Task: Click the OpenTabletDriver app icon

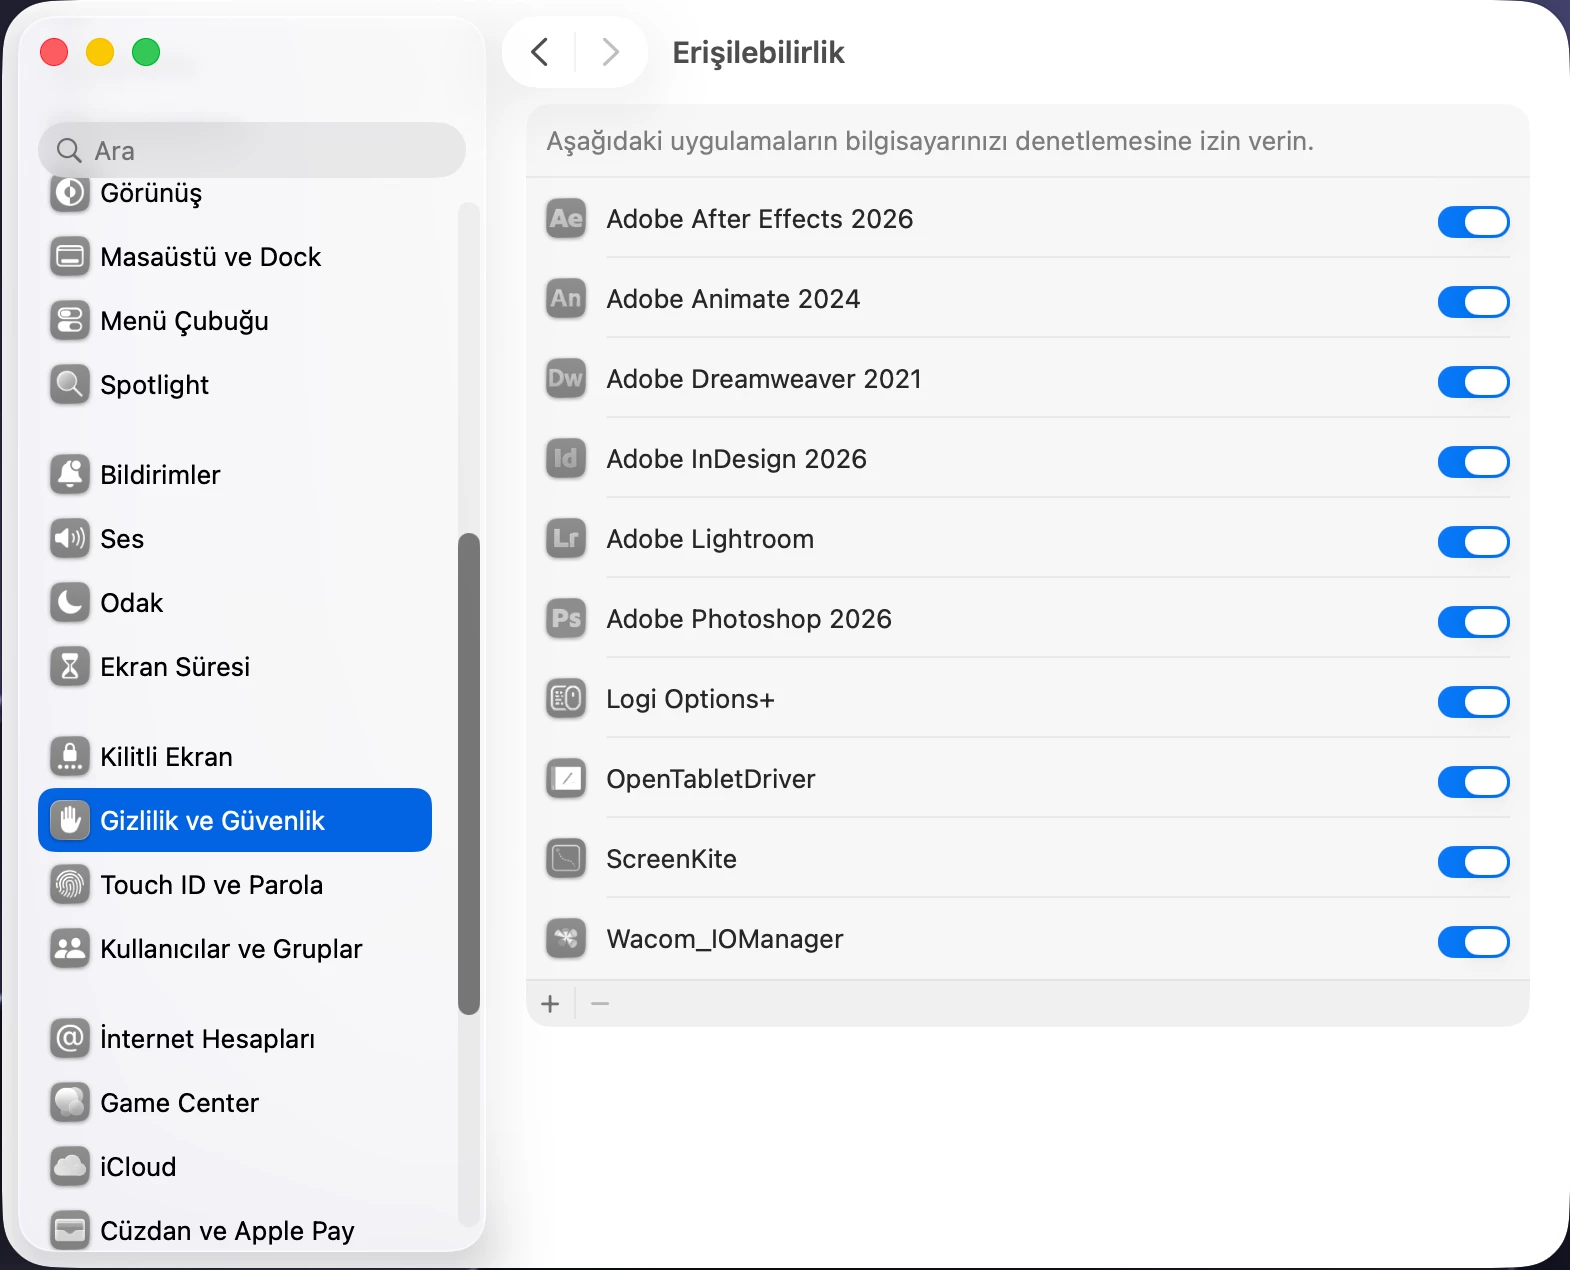Action: click(566, 779)
